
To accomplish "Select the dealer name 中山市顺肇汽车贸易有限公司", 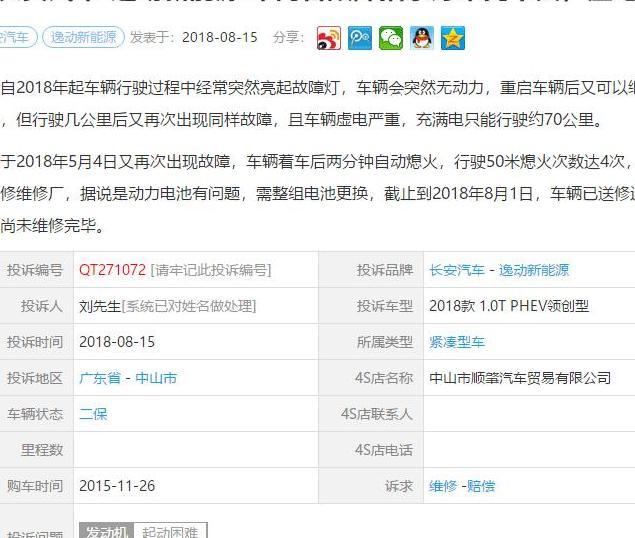I will [520, 378].
